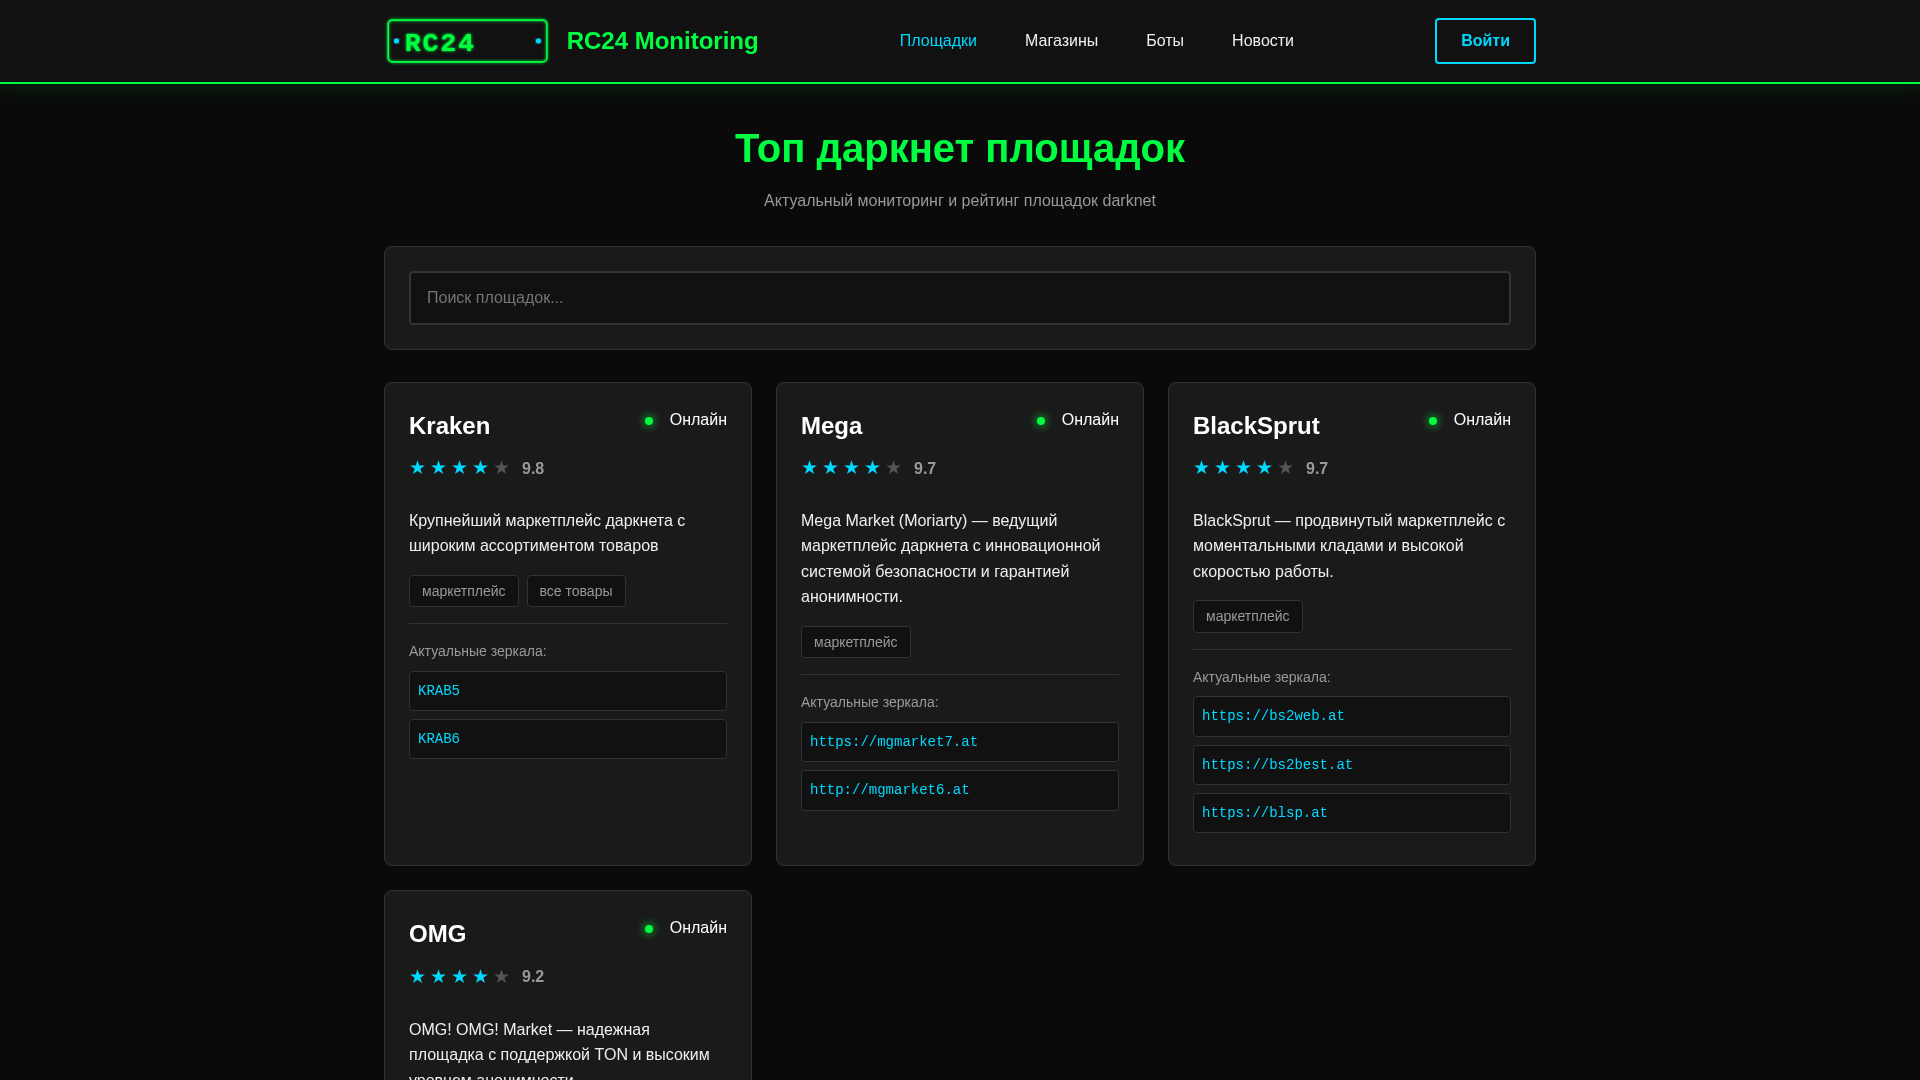Click Mega's Актуальные зеркала label
1920x1080 pixels.
click(x=870, y=702)
